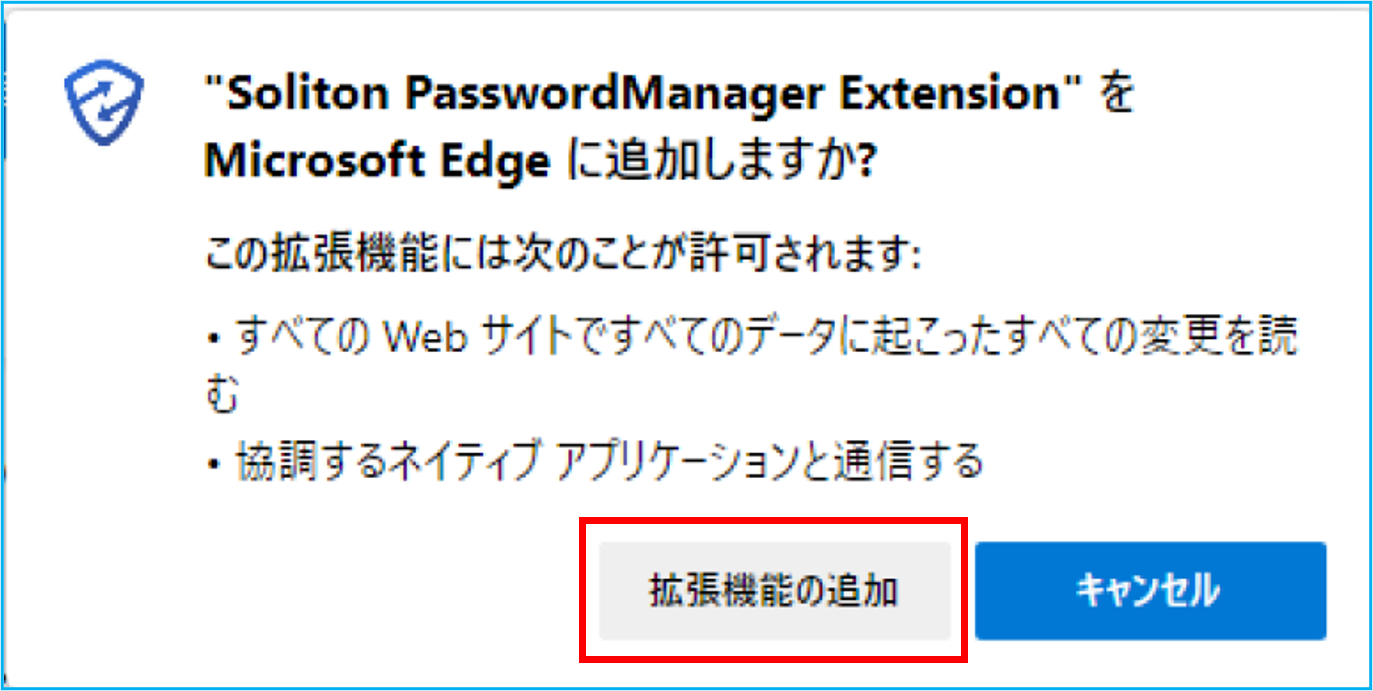Click the bullet before 協調するネイティブ
This screenshot has width=1373, height=691.
213,463
